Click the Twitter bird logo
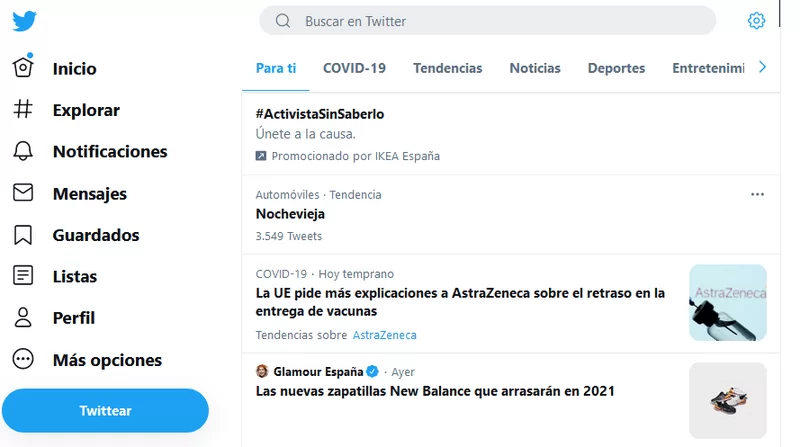 24,21
